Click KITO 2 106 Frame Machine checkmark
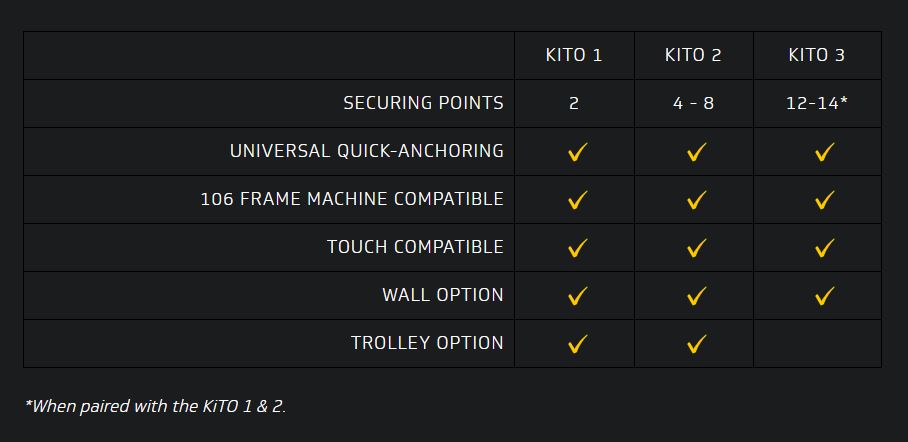 pos(697,200)
